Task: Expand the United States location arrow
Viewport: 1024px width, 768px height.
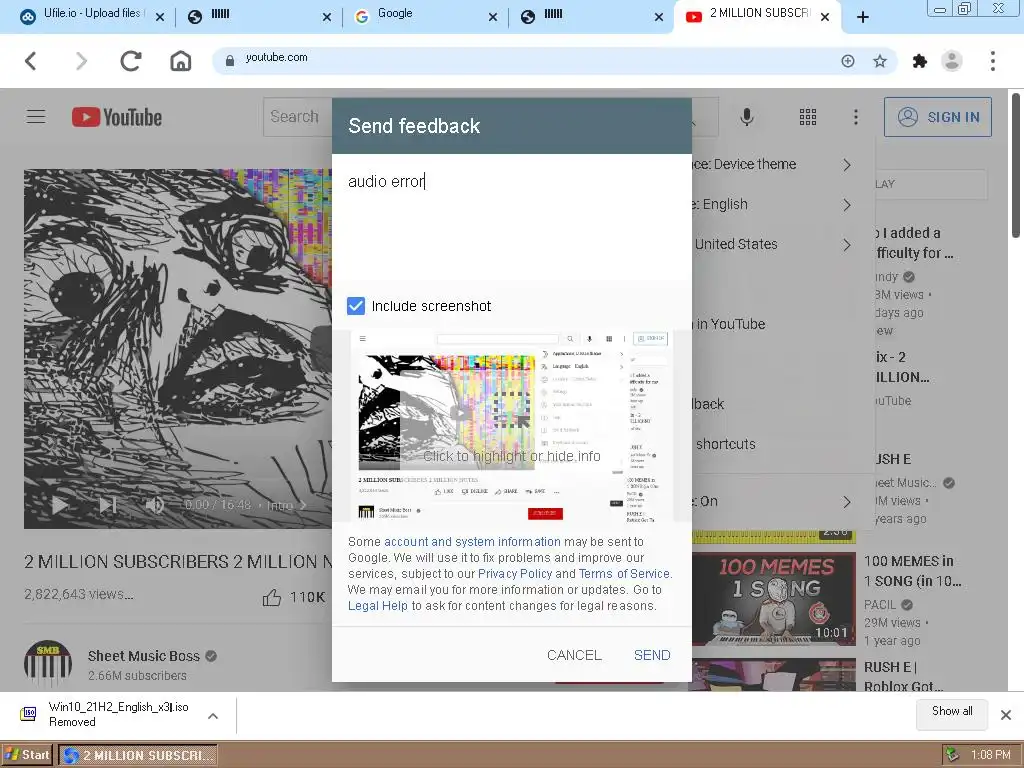Action: 846,245
